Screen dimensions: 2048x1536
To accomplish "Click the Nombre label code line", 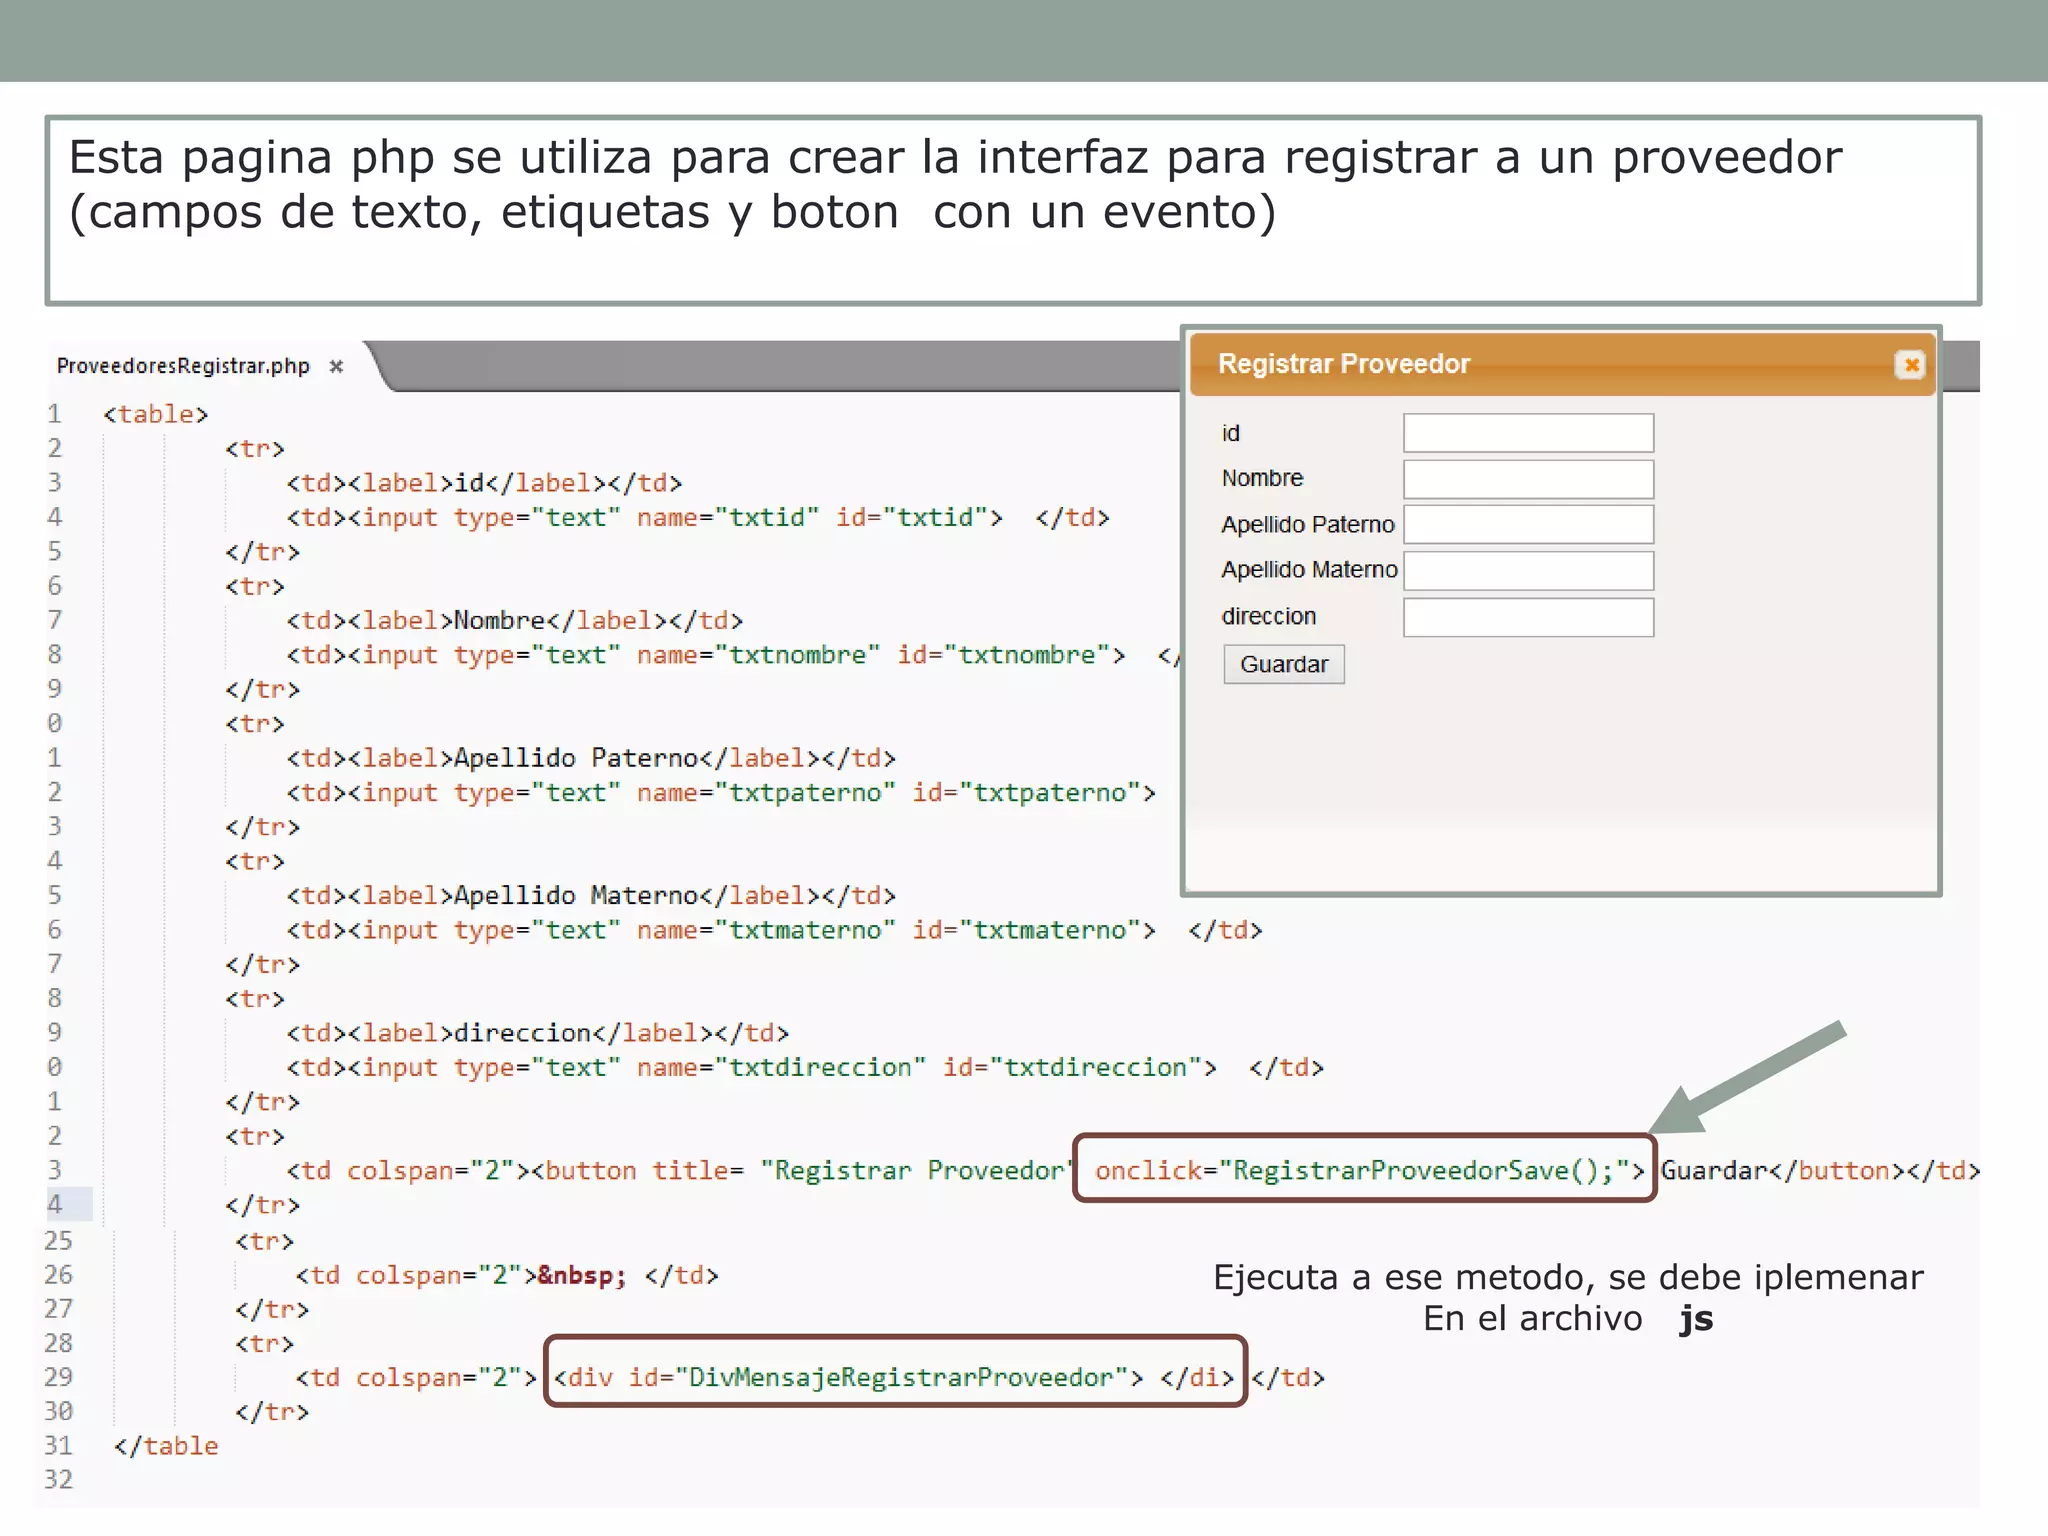I will tap(515, 620).
